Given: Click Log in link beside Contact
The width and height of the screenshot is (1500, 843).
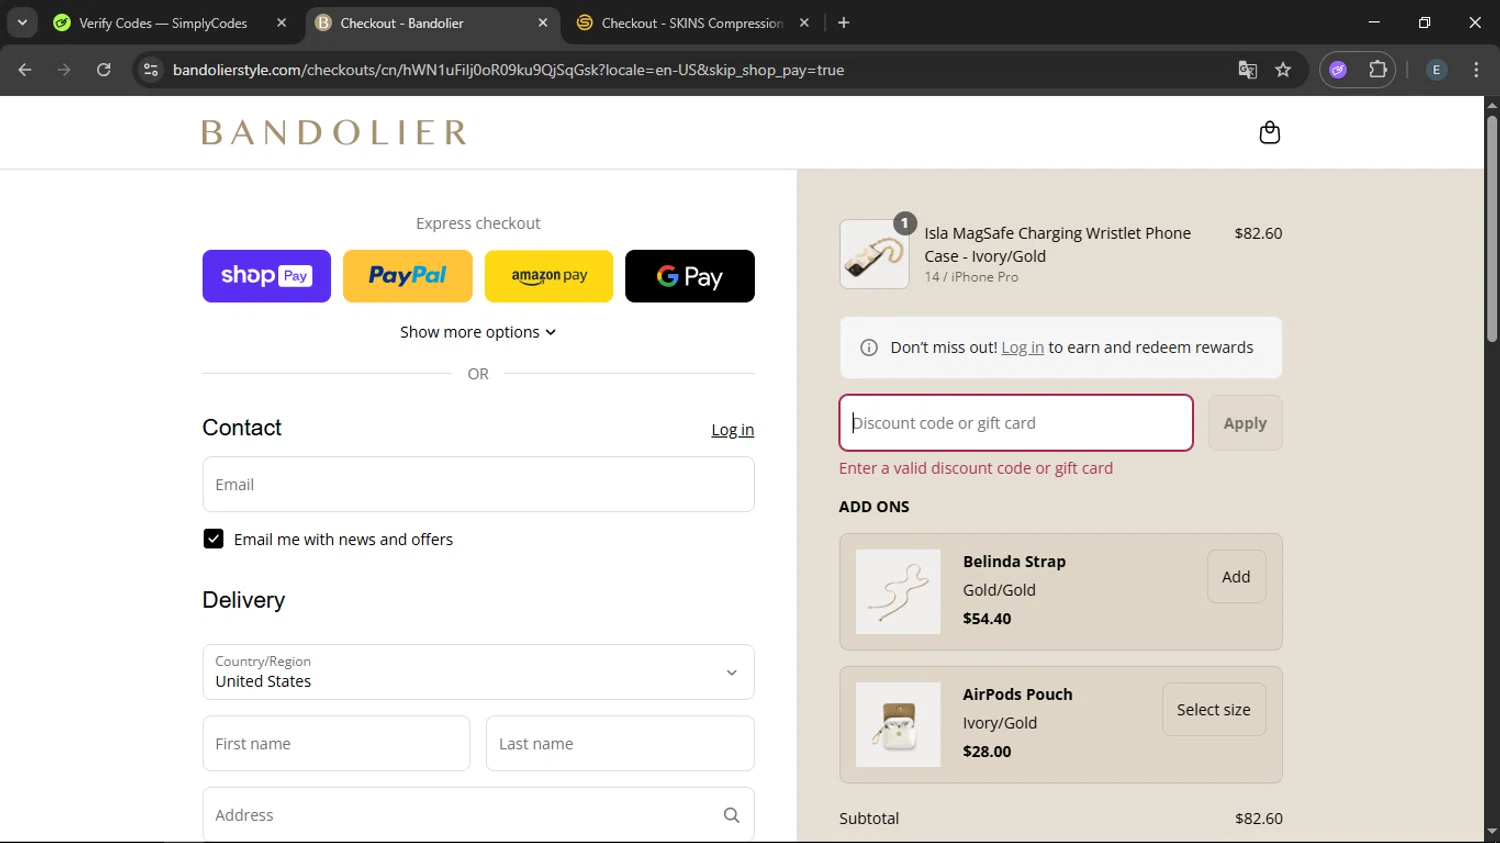Looking at the screenshot, I should pos(732,430).
